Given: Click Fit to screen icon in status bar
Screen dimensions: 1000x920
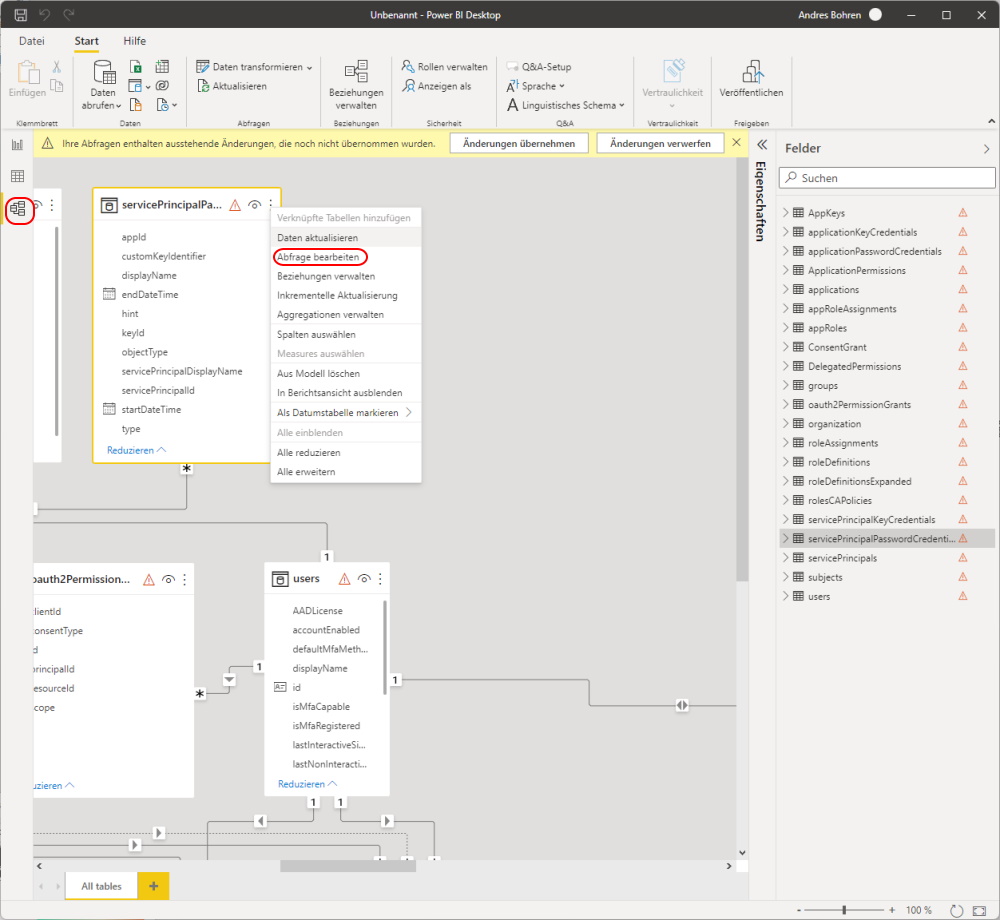Looking at the screenshot, I should tap(980, 910).
